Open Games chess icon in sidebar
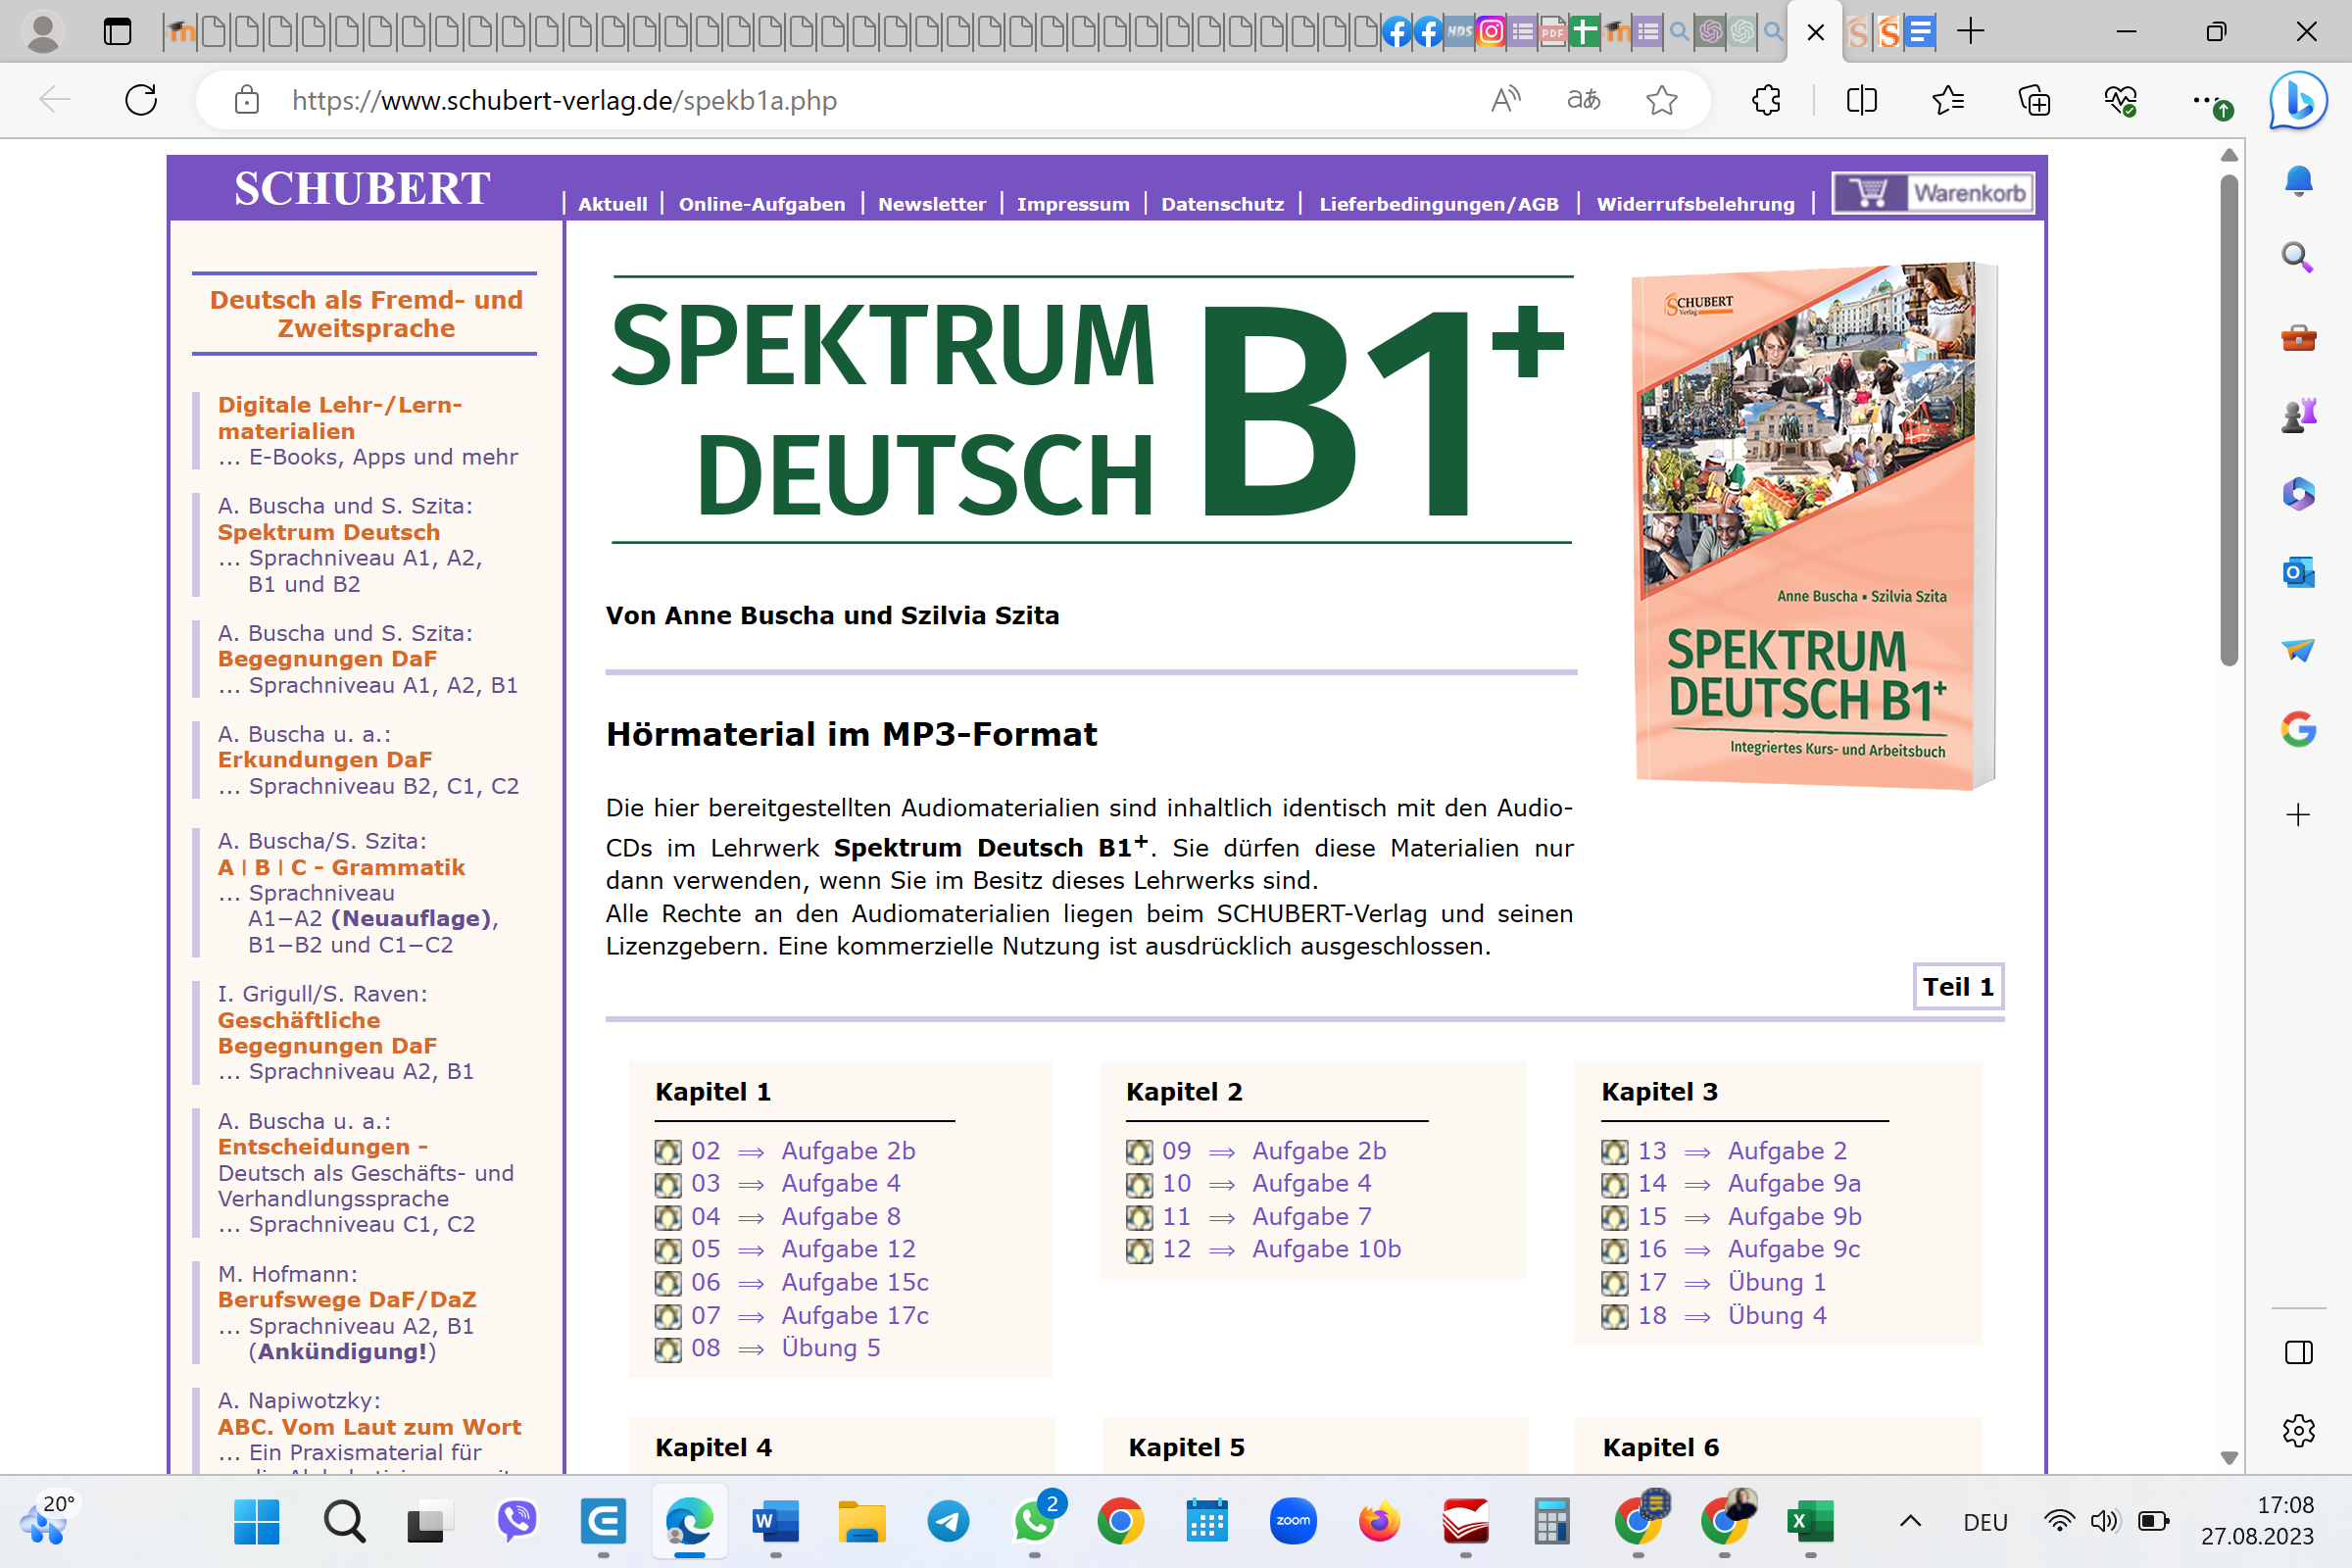Viewport: 2352px width, 1568px height. click(2298, 415)
